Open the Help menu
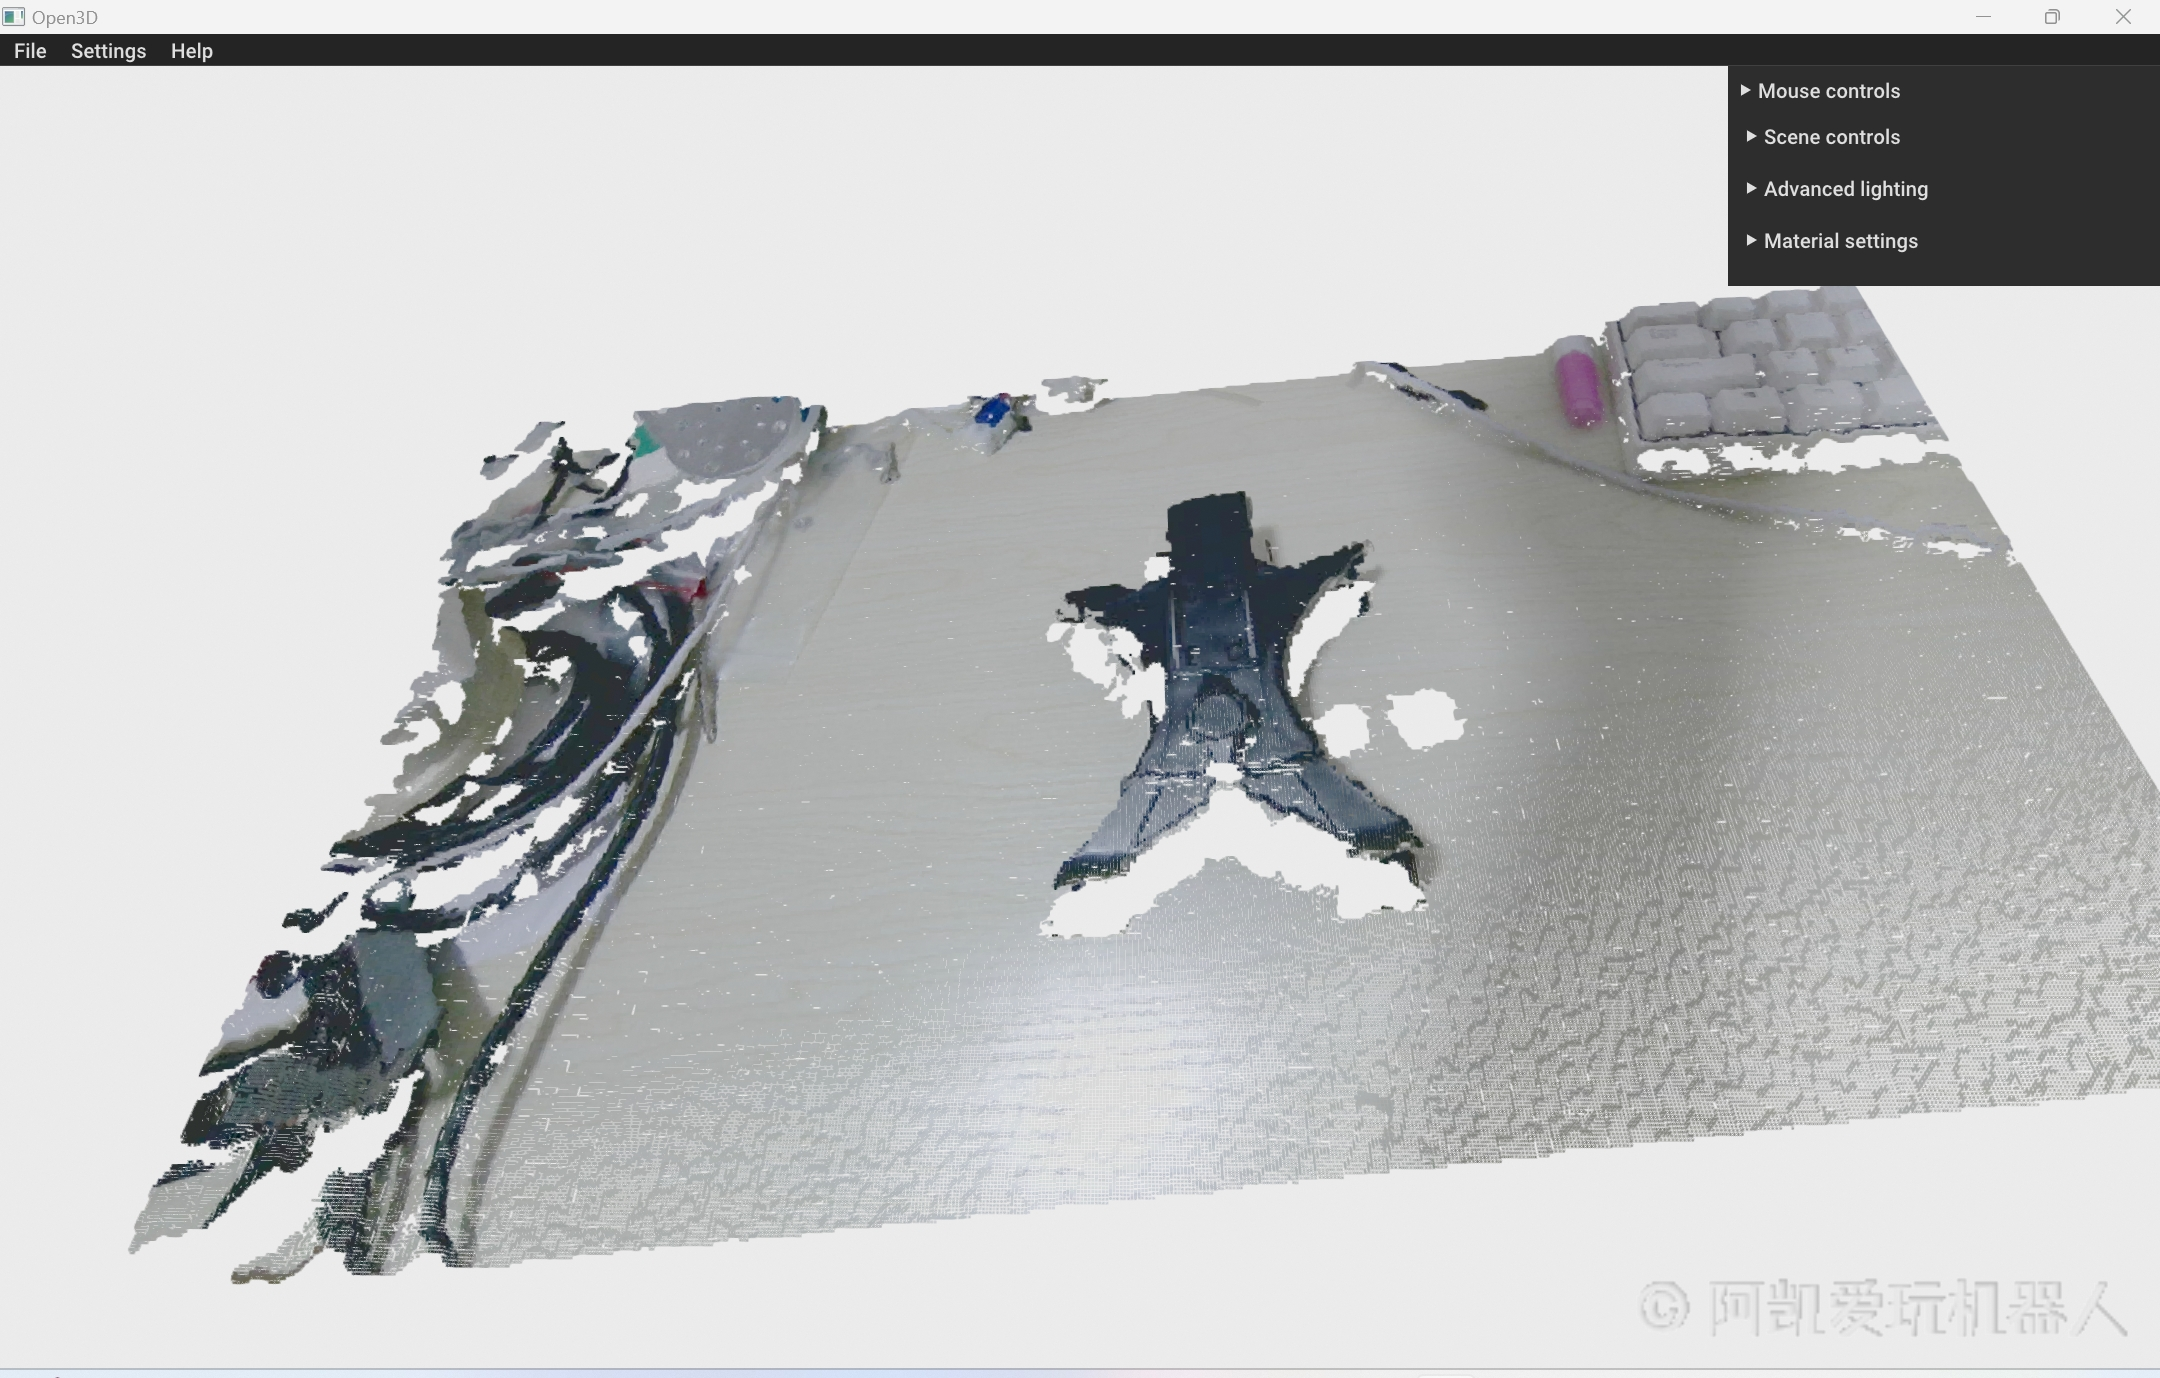This screenshot has width=2160, height=1378. 191,51
